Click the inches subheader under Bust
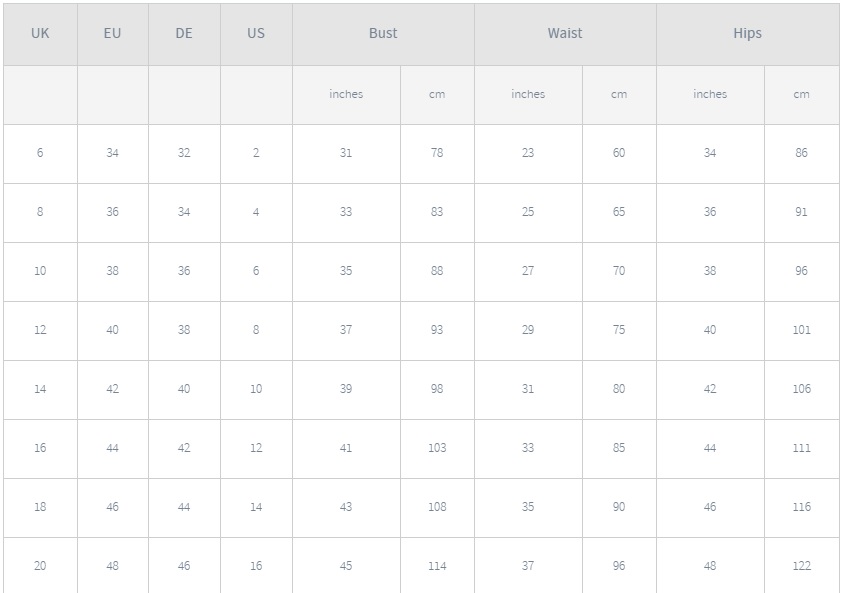The width and height of the screenshot is (843, 593). [346, 95]
